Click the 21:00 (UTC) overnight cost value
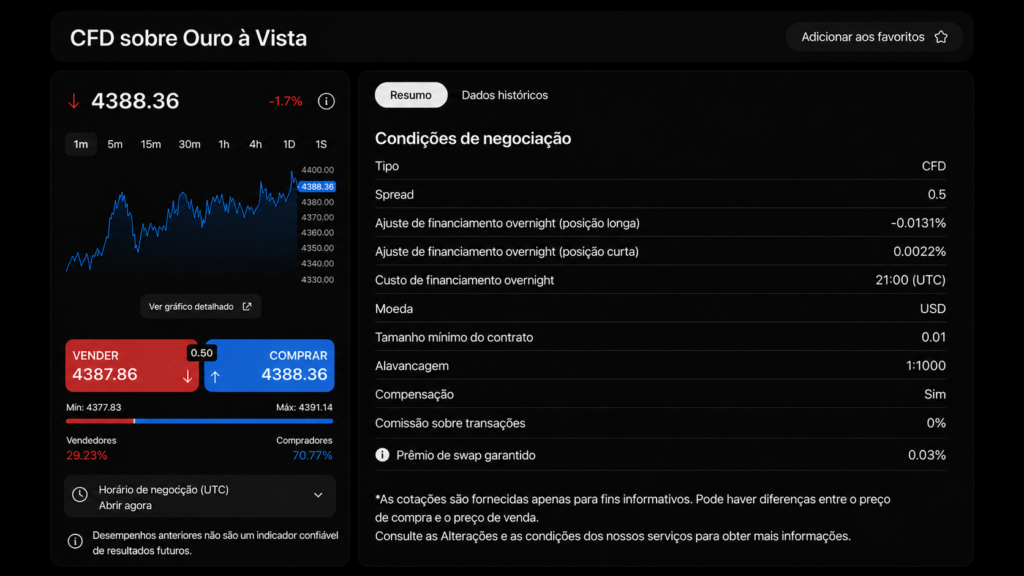1024x576 pixels. [910, 280]
